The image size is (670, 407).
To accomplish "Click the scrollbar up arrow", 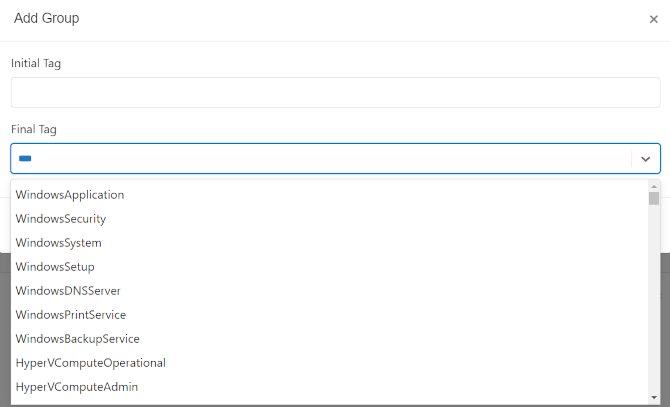I will [654, 187].
